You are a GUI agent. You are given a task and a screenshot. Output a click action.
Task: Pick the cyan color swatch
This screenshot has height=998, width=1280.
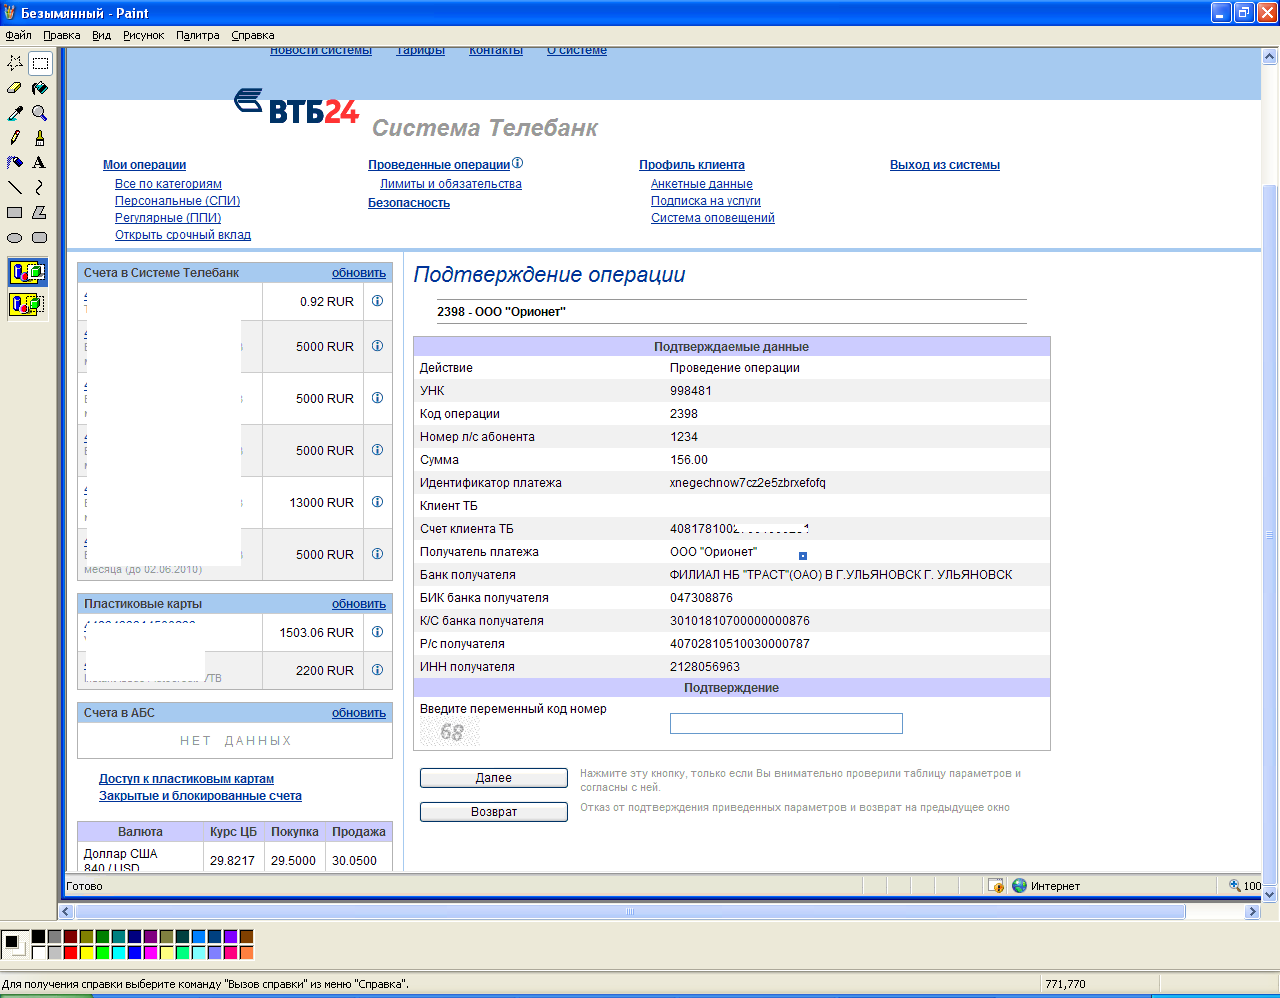tap(118, 953)
